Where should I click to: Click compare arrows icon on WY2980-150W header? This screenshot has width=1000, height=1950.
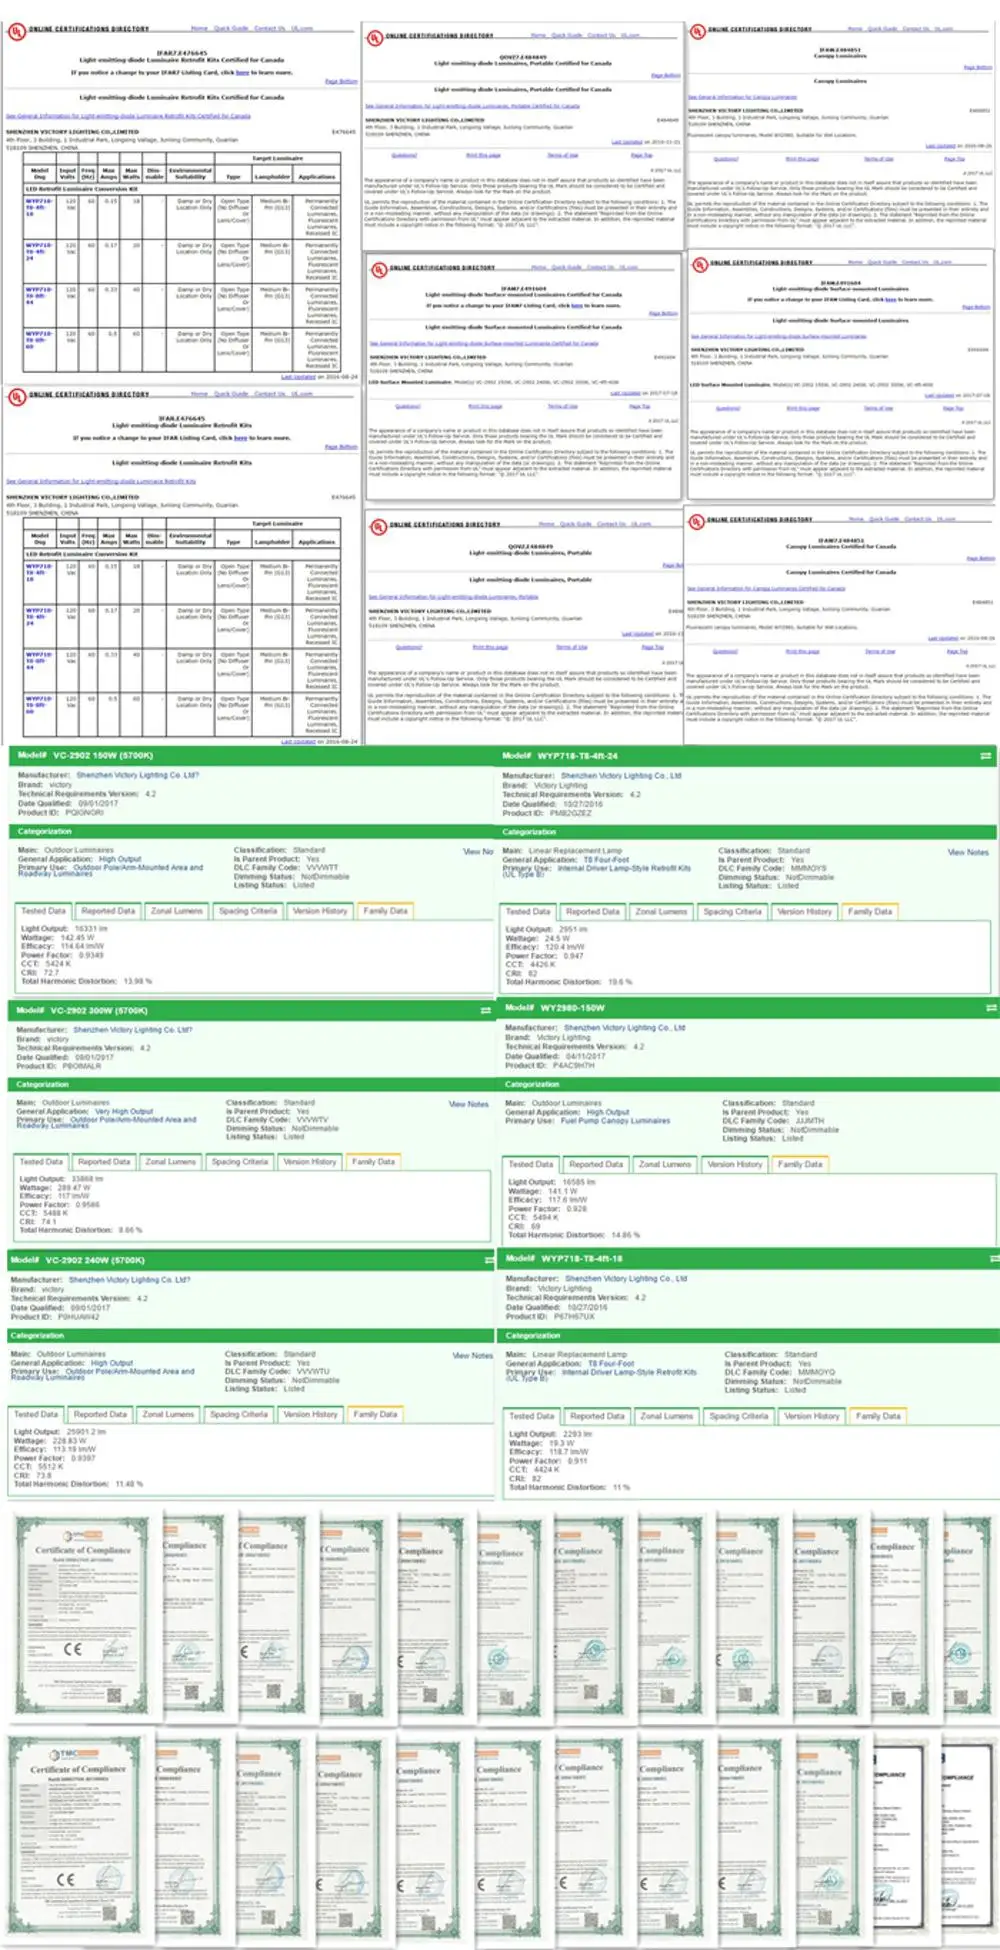(x=991, y=1008)
